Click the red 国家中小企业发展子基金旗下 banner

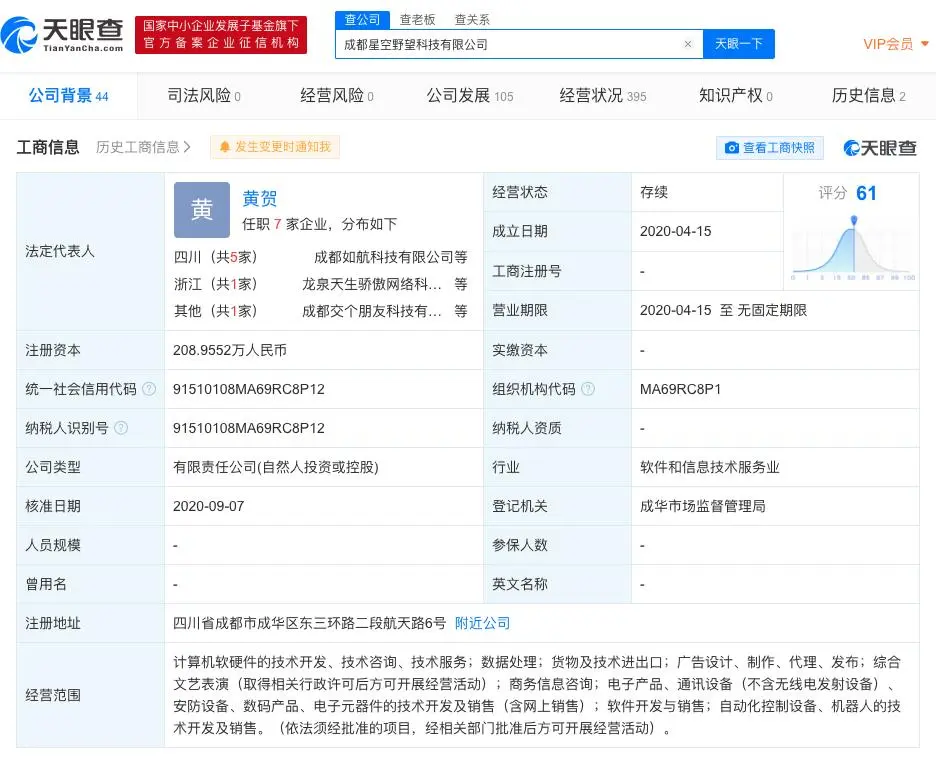click(x=221, y=35)
